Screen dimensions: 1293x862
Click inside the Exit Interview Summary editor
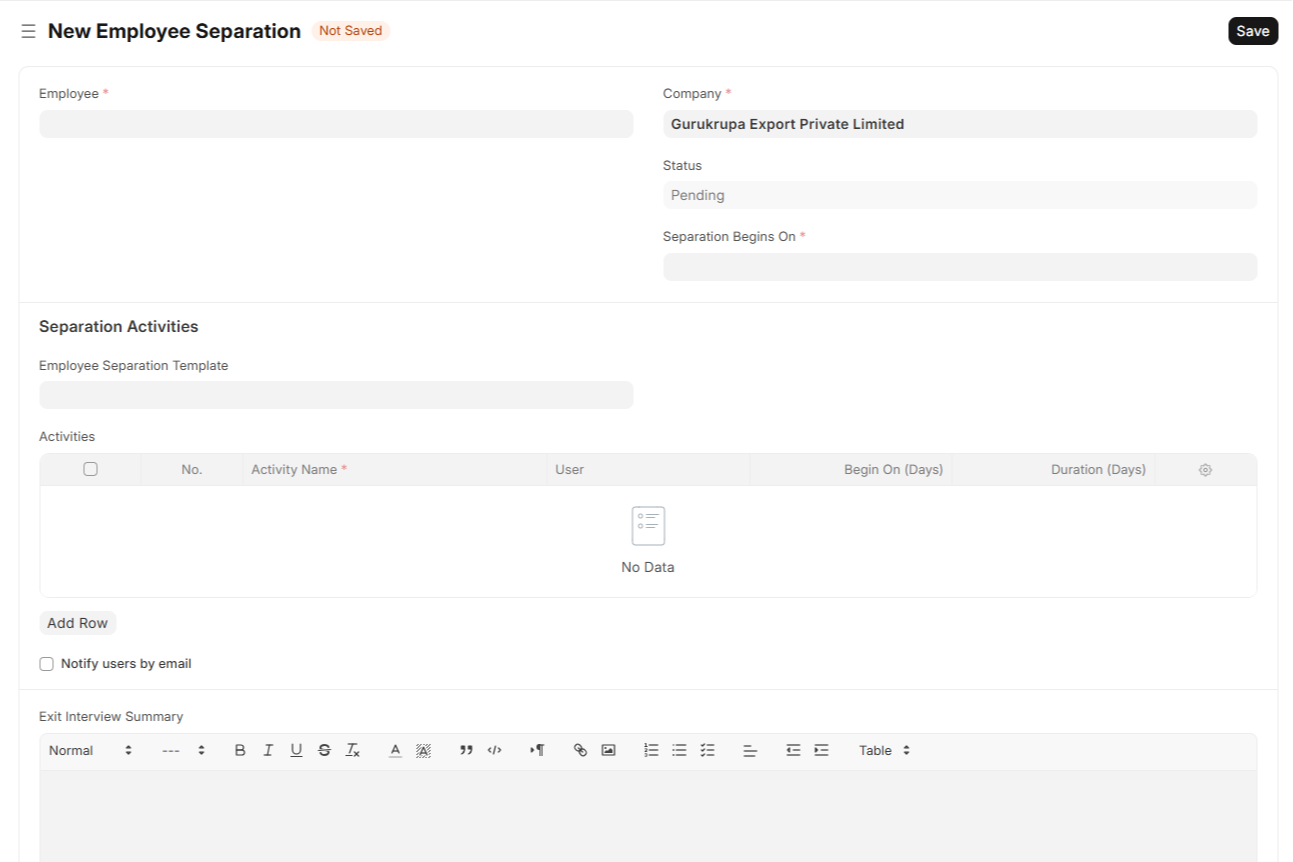pyautogui.click(x=648, y=815)
